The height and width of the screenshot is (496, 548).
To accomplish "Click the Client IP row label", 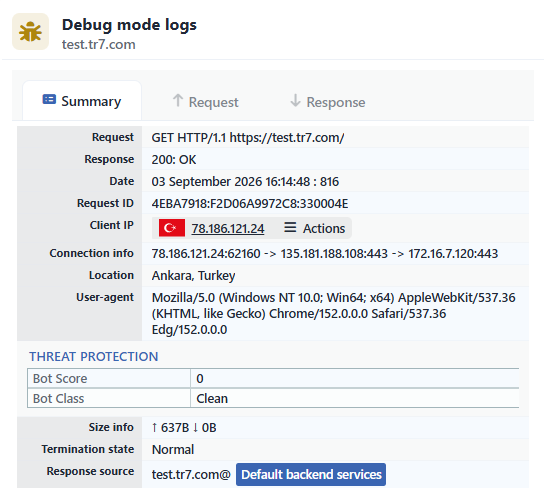I will click(x=111, y=225).
